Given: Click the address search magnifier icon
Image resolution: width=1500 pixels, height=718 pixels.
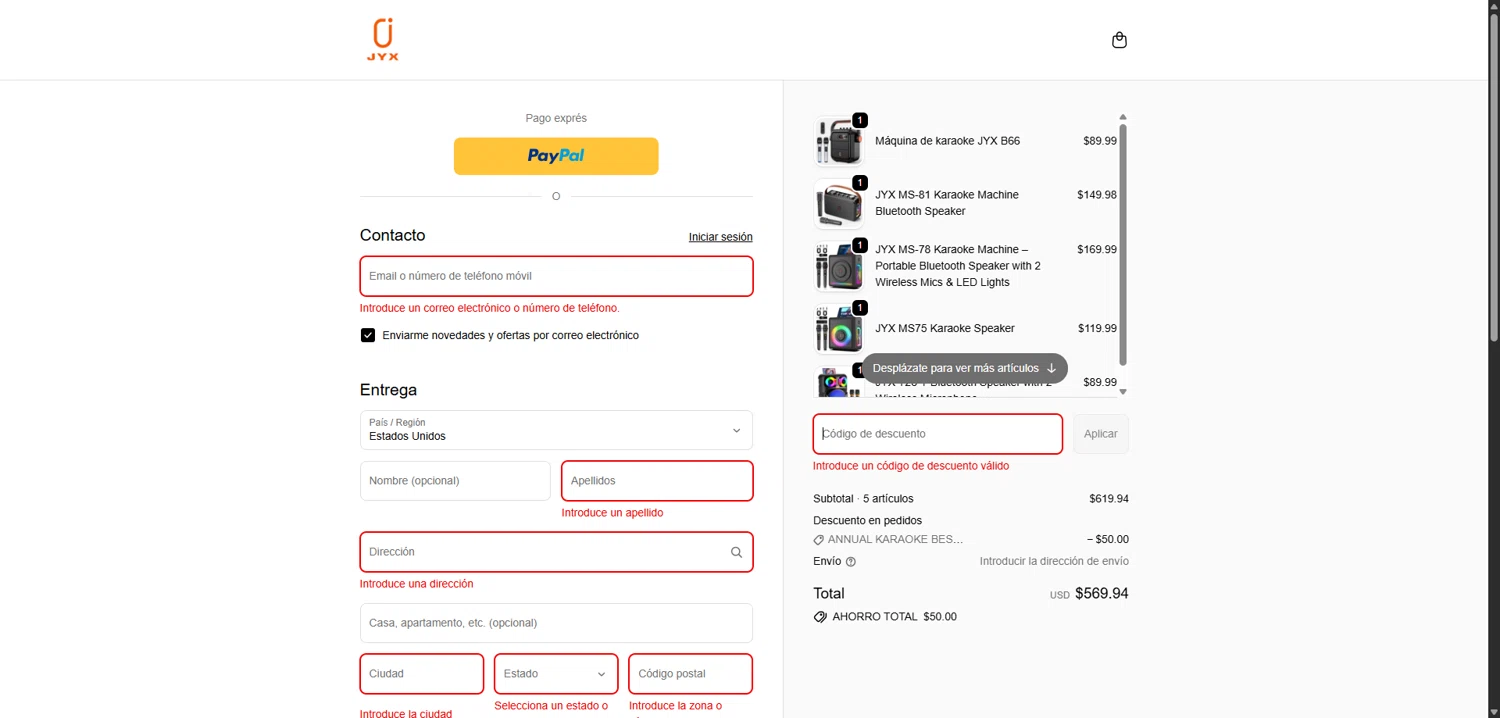Looking at the screenshot, I should pos(736,552).
